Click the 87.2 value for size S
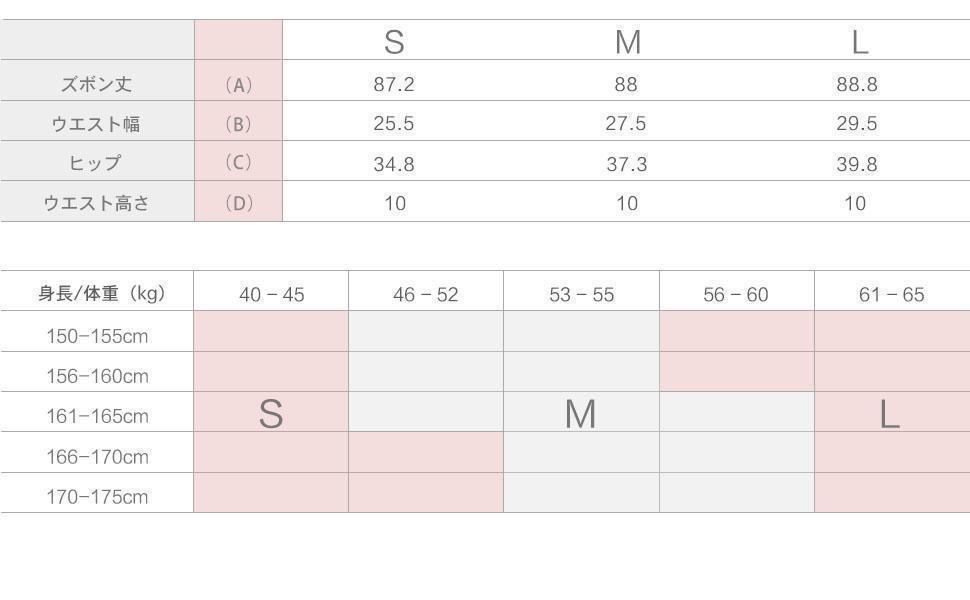Viewport: 970px width, 600px height. click(x=393, y=84)
